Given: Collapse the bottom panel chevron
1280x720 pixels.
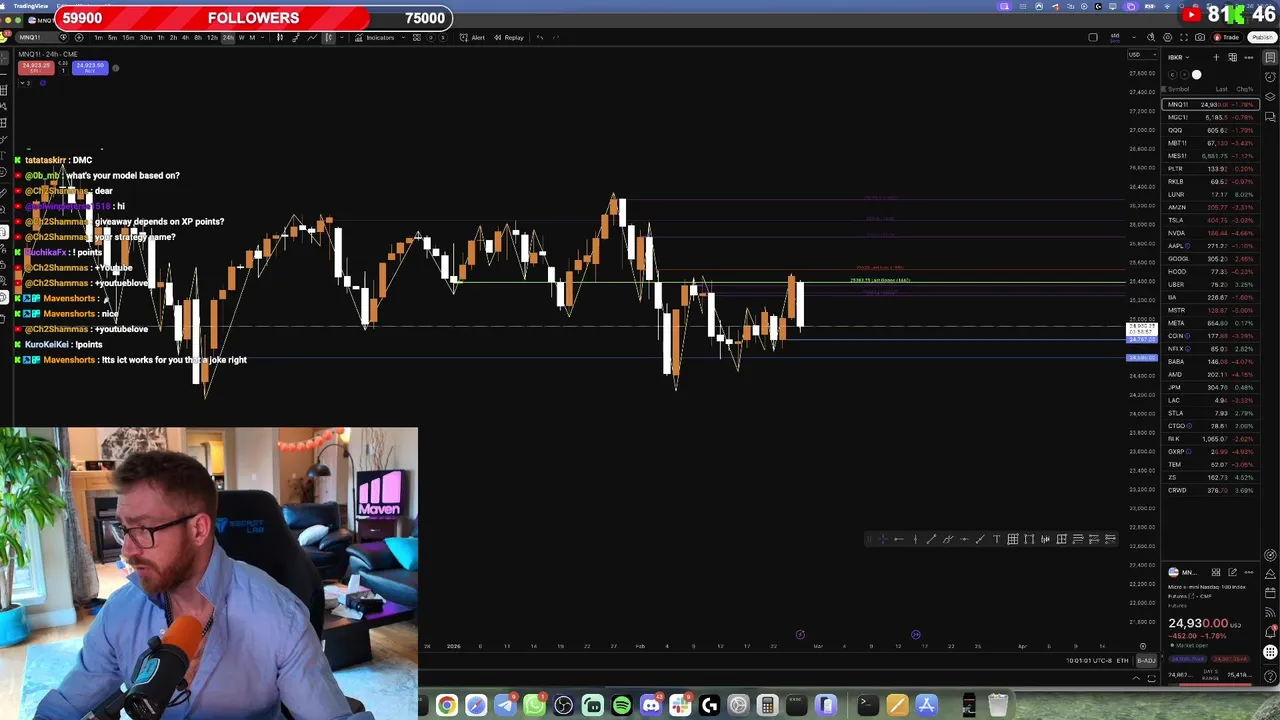Looking at the screenshot, I should click(1136, 678).
